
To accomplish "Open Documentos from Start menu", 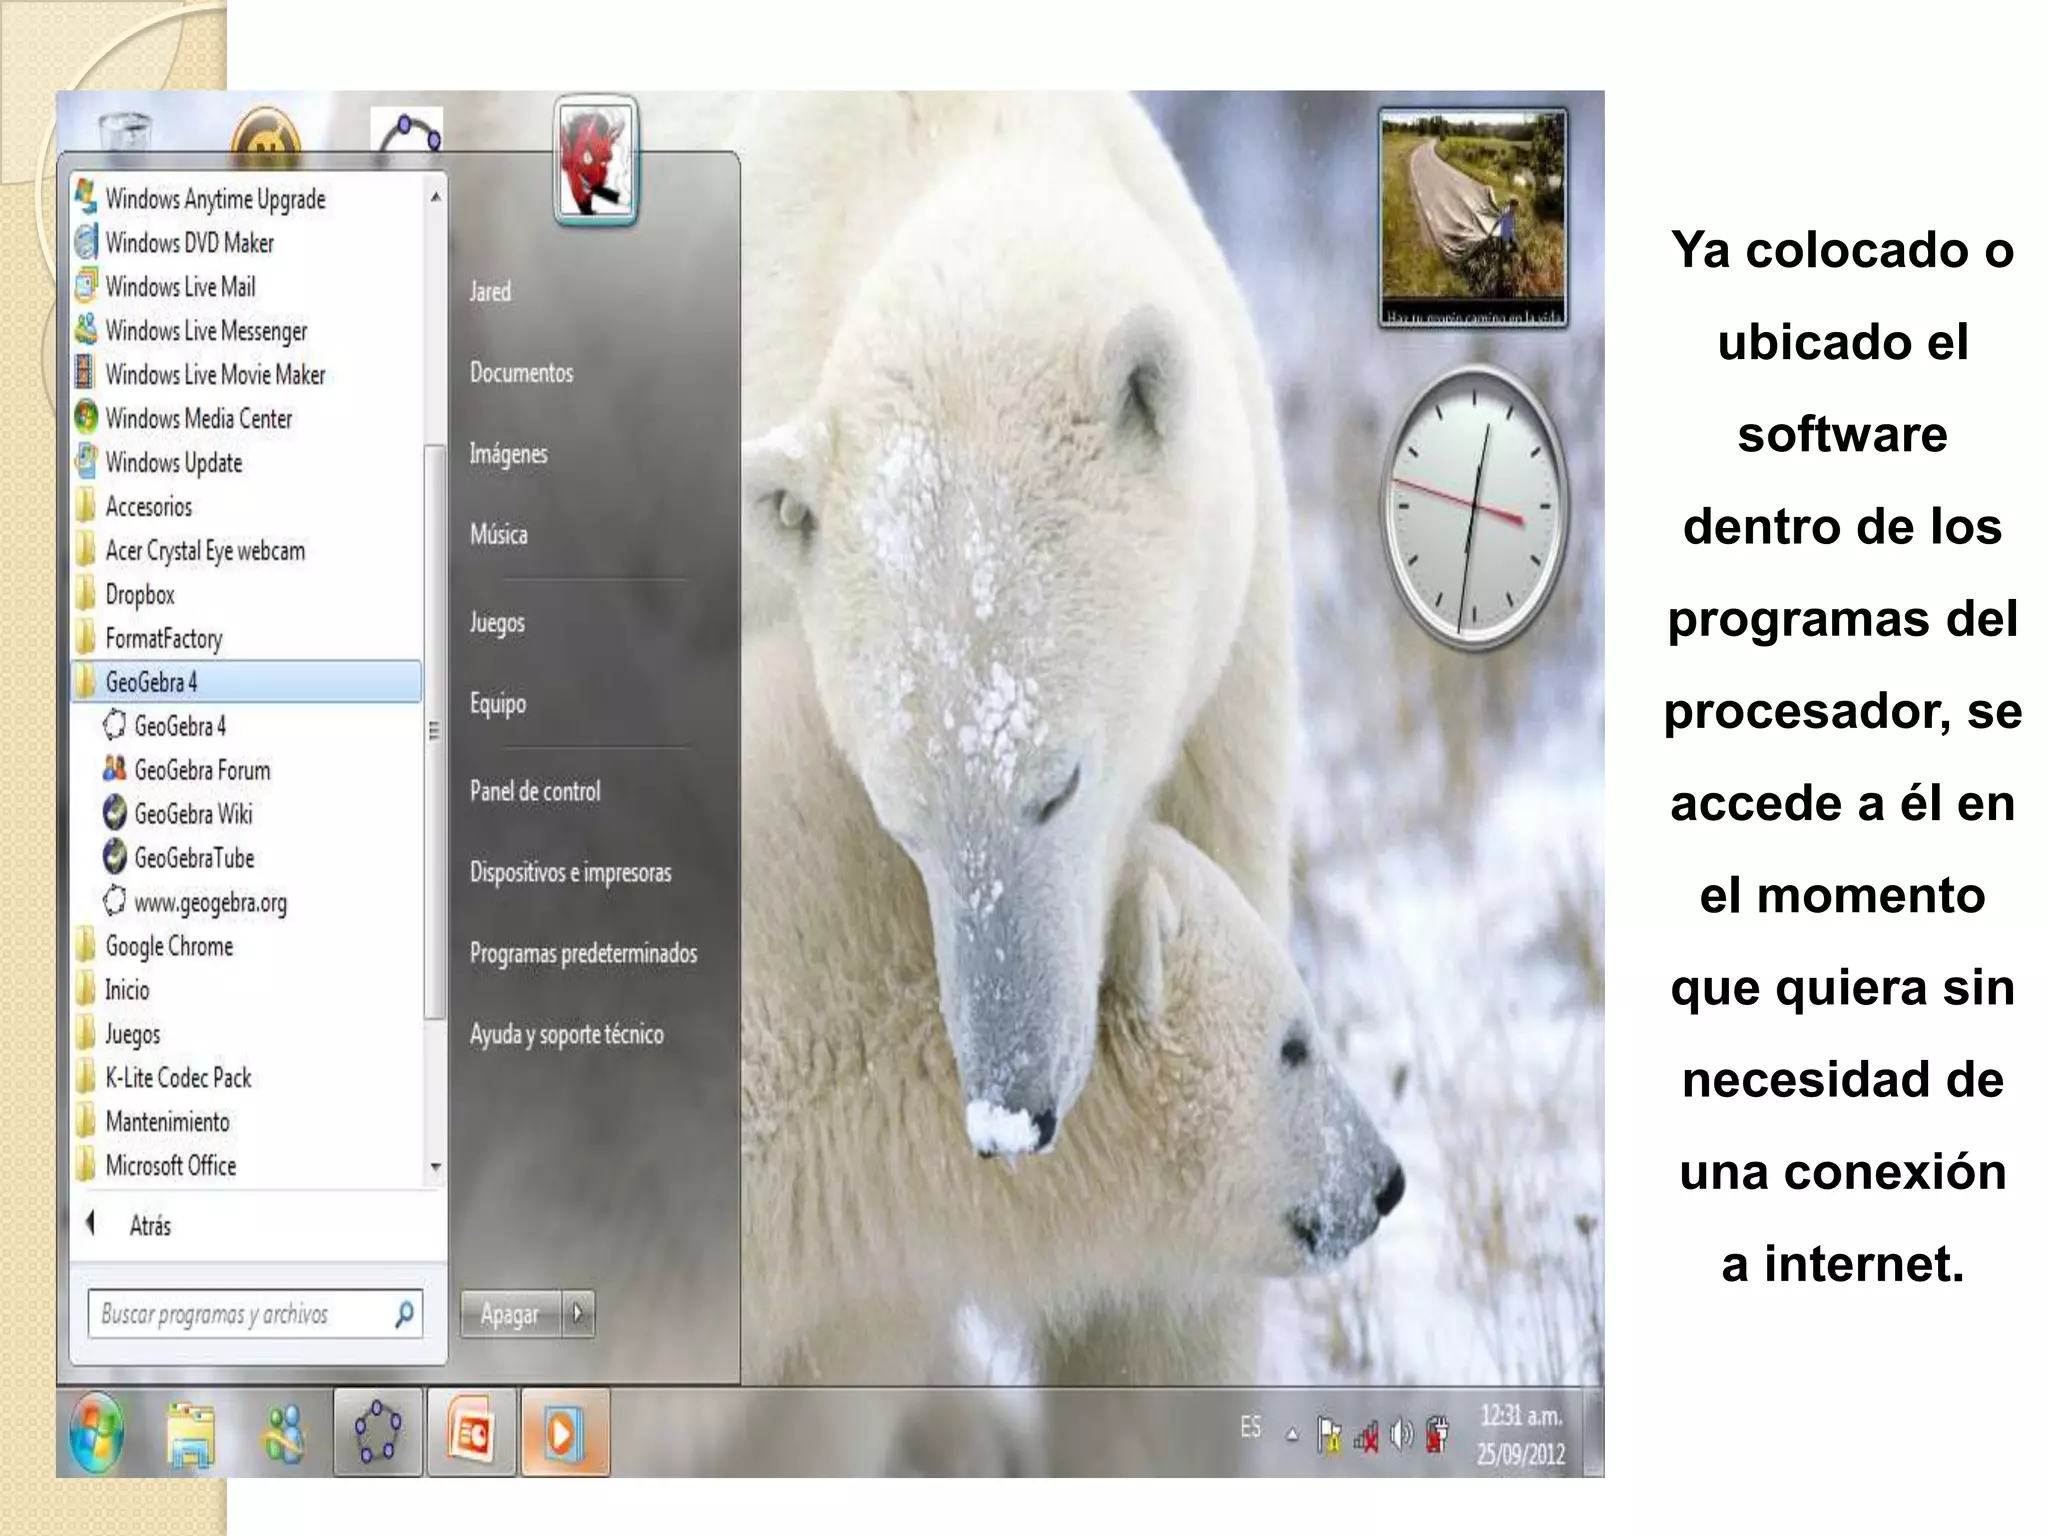I will click(x=521, y=373).
